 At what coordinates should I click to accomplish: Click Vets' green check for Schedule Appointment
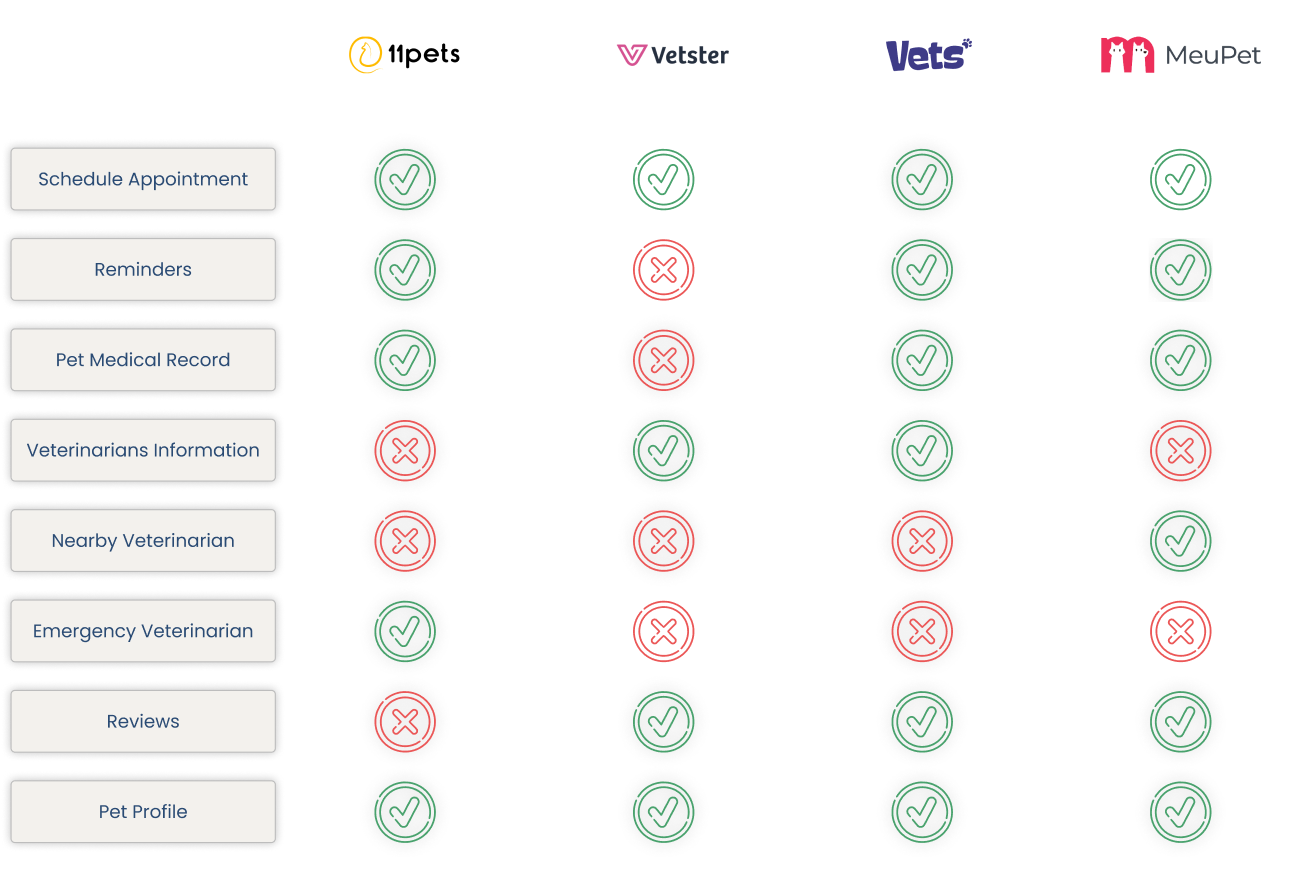[x=922, y=180]
